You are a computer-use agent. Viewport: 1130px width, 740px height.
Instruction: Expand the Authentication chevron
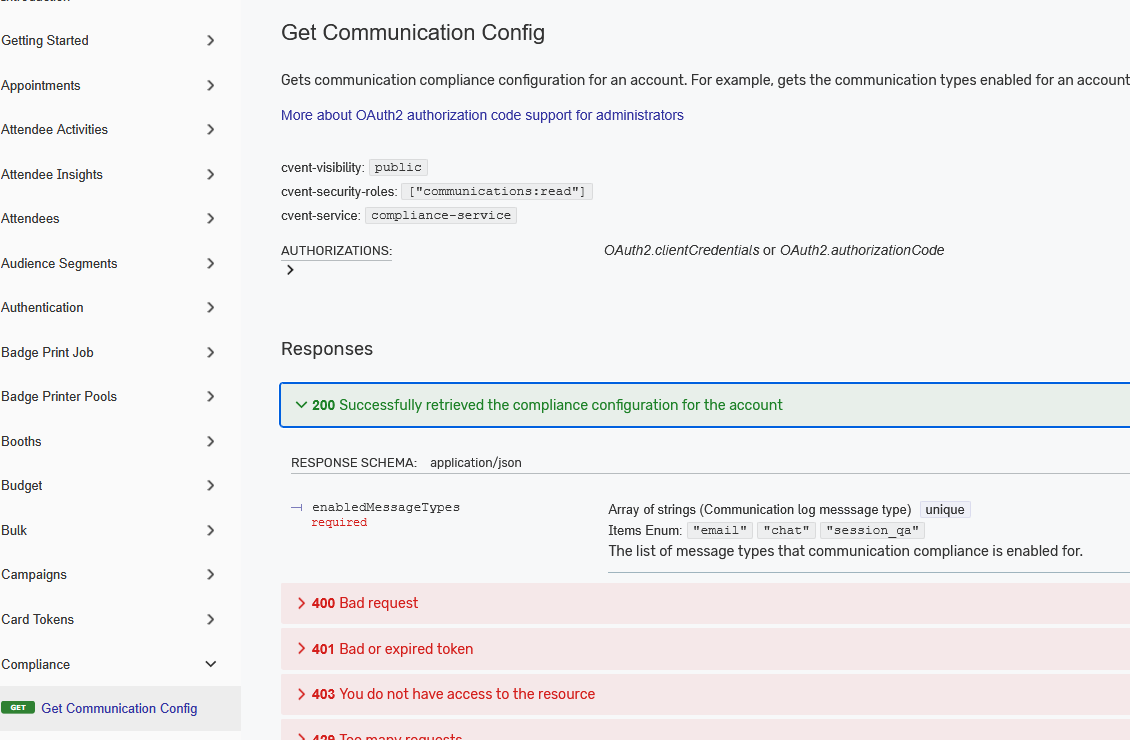pos(210,308)
